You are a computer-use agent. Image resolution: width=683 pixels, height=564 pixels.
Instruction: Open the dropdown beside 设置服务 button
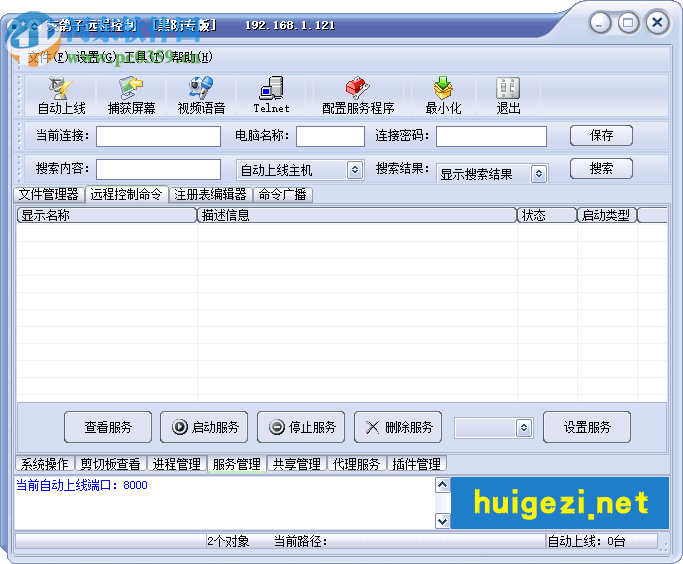point(524,428)
